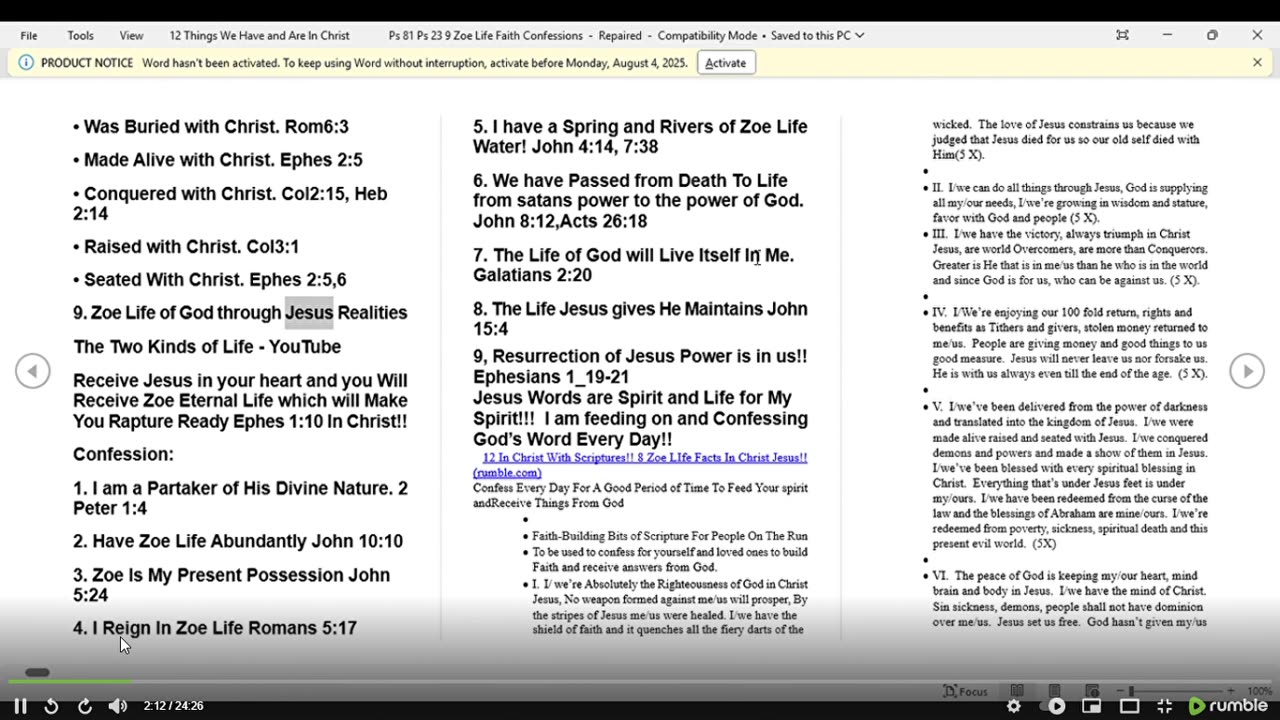Open the Rumble player settings gear

click(1013, 706)
